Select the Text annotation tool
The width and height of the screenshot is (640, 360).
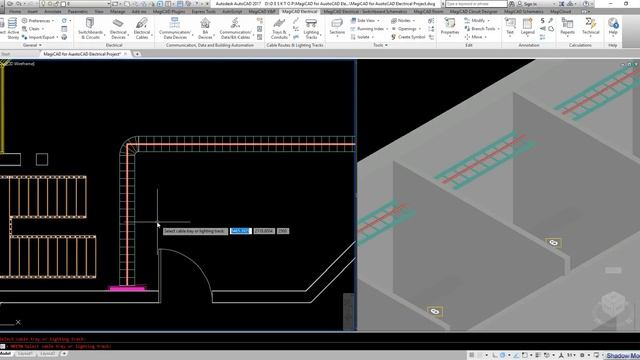click(510, 27)
